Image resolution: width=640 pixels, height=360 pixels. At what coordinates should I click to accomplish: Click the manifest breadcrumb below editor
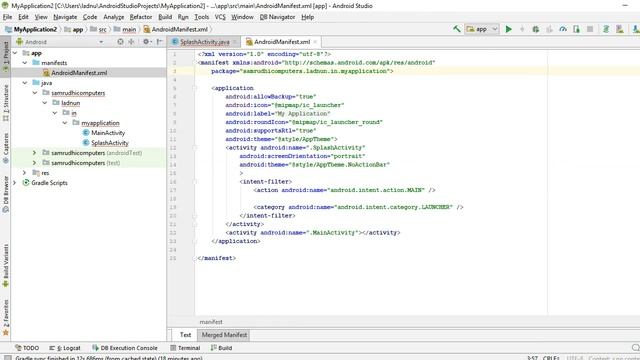(x=211, y=322)
